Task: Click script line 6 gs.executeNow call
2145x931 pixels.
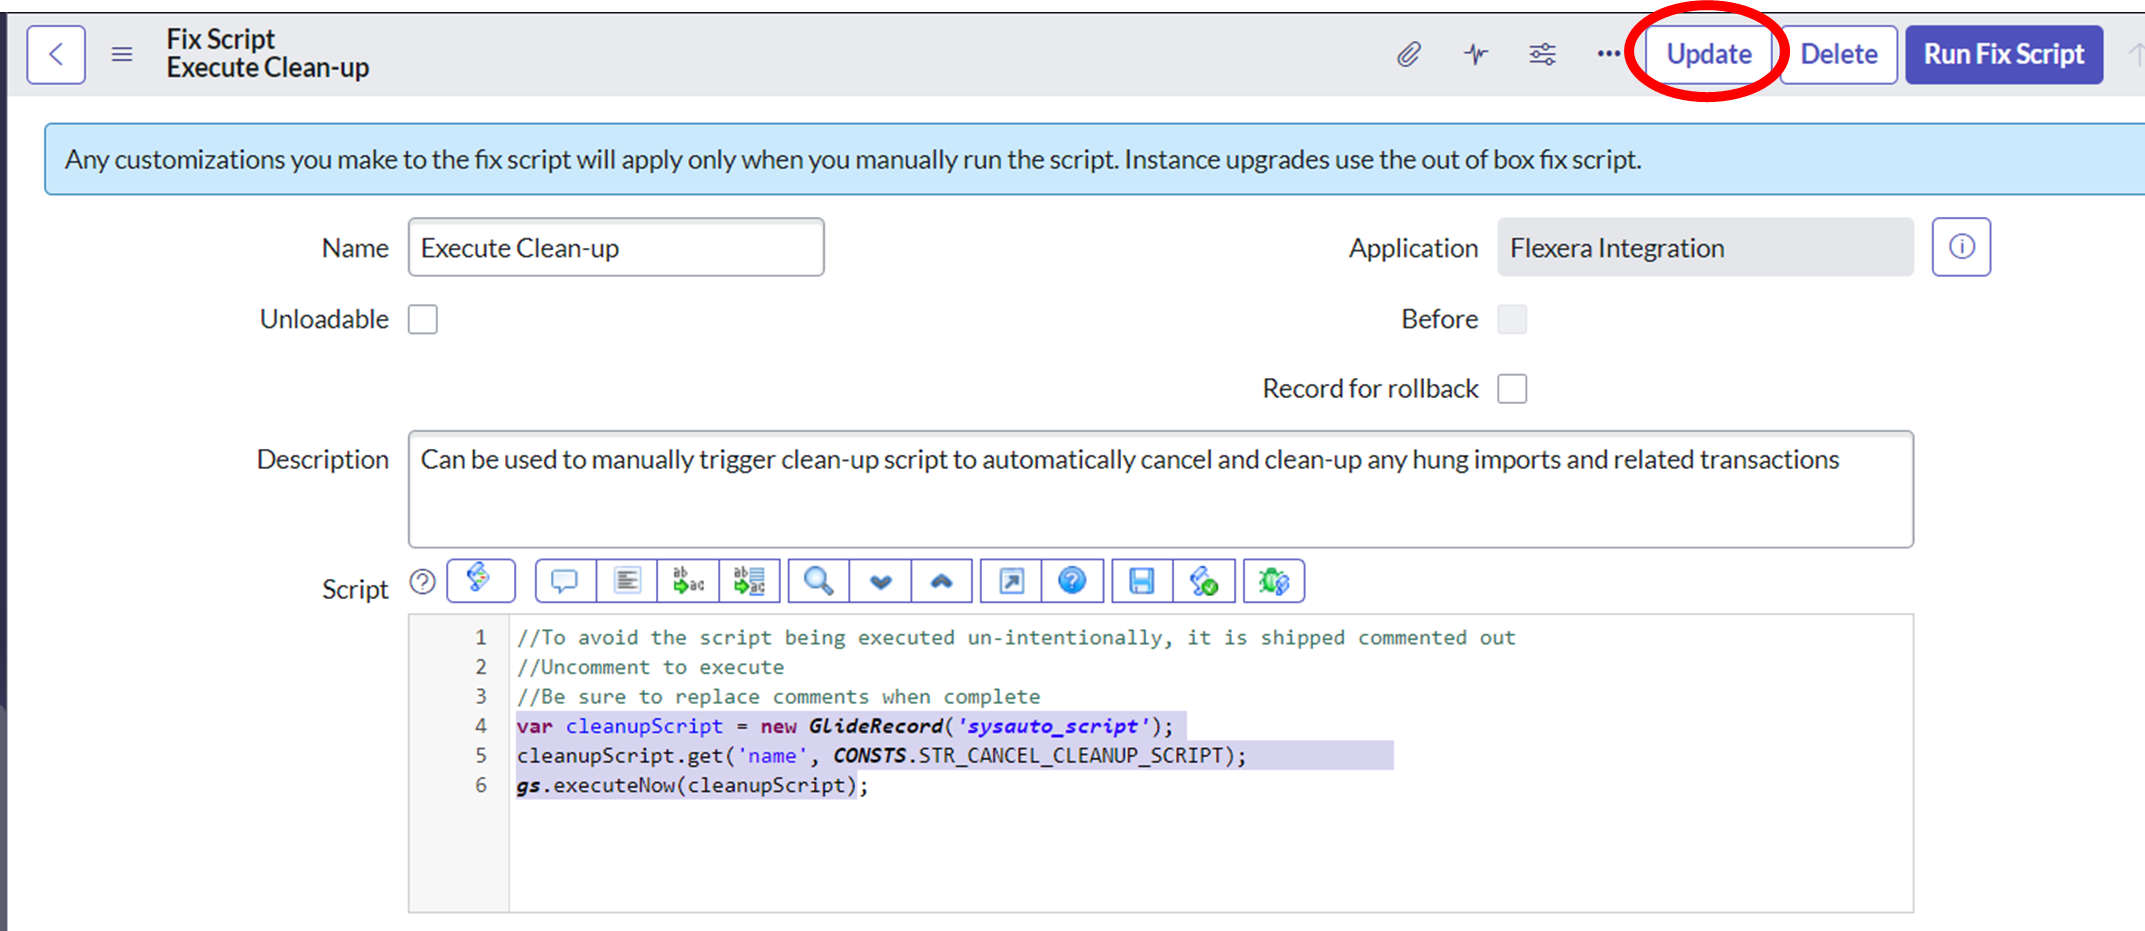Action: pos(692,786)
